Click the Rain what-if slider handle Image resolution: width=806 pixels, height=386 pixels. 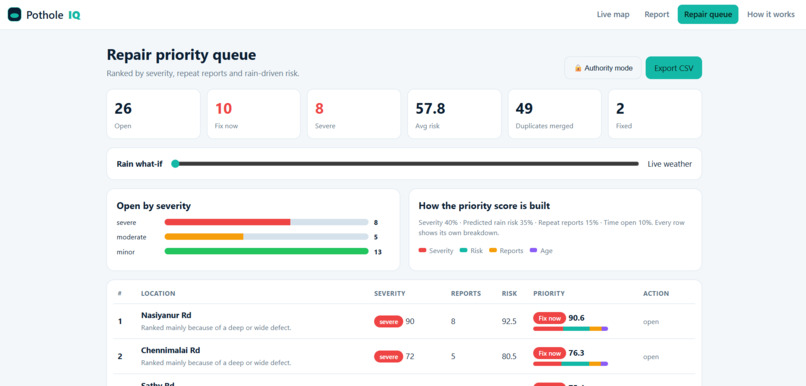coord(175,164)
